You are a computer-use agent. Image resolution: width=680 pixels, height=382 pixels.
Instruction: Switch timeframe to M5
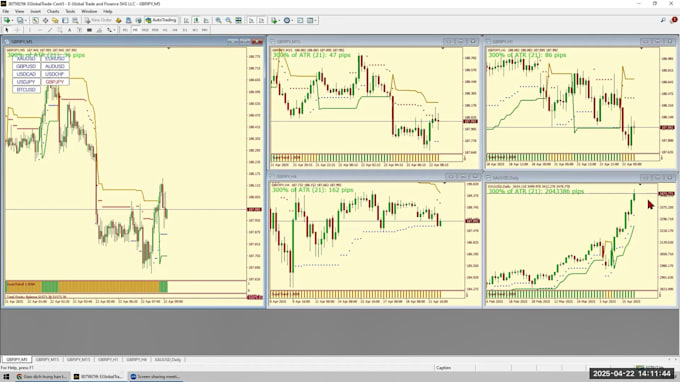click(135, 30)
